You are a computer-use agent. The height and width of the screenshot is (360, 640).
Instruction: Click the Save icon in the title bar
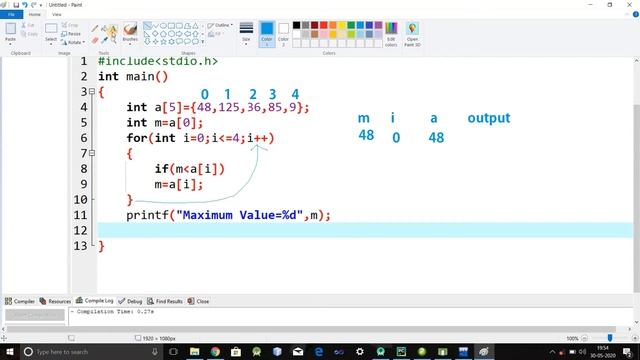tap(16, 5)
